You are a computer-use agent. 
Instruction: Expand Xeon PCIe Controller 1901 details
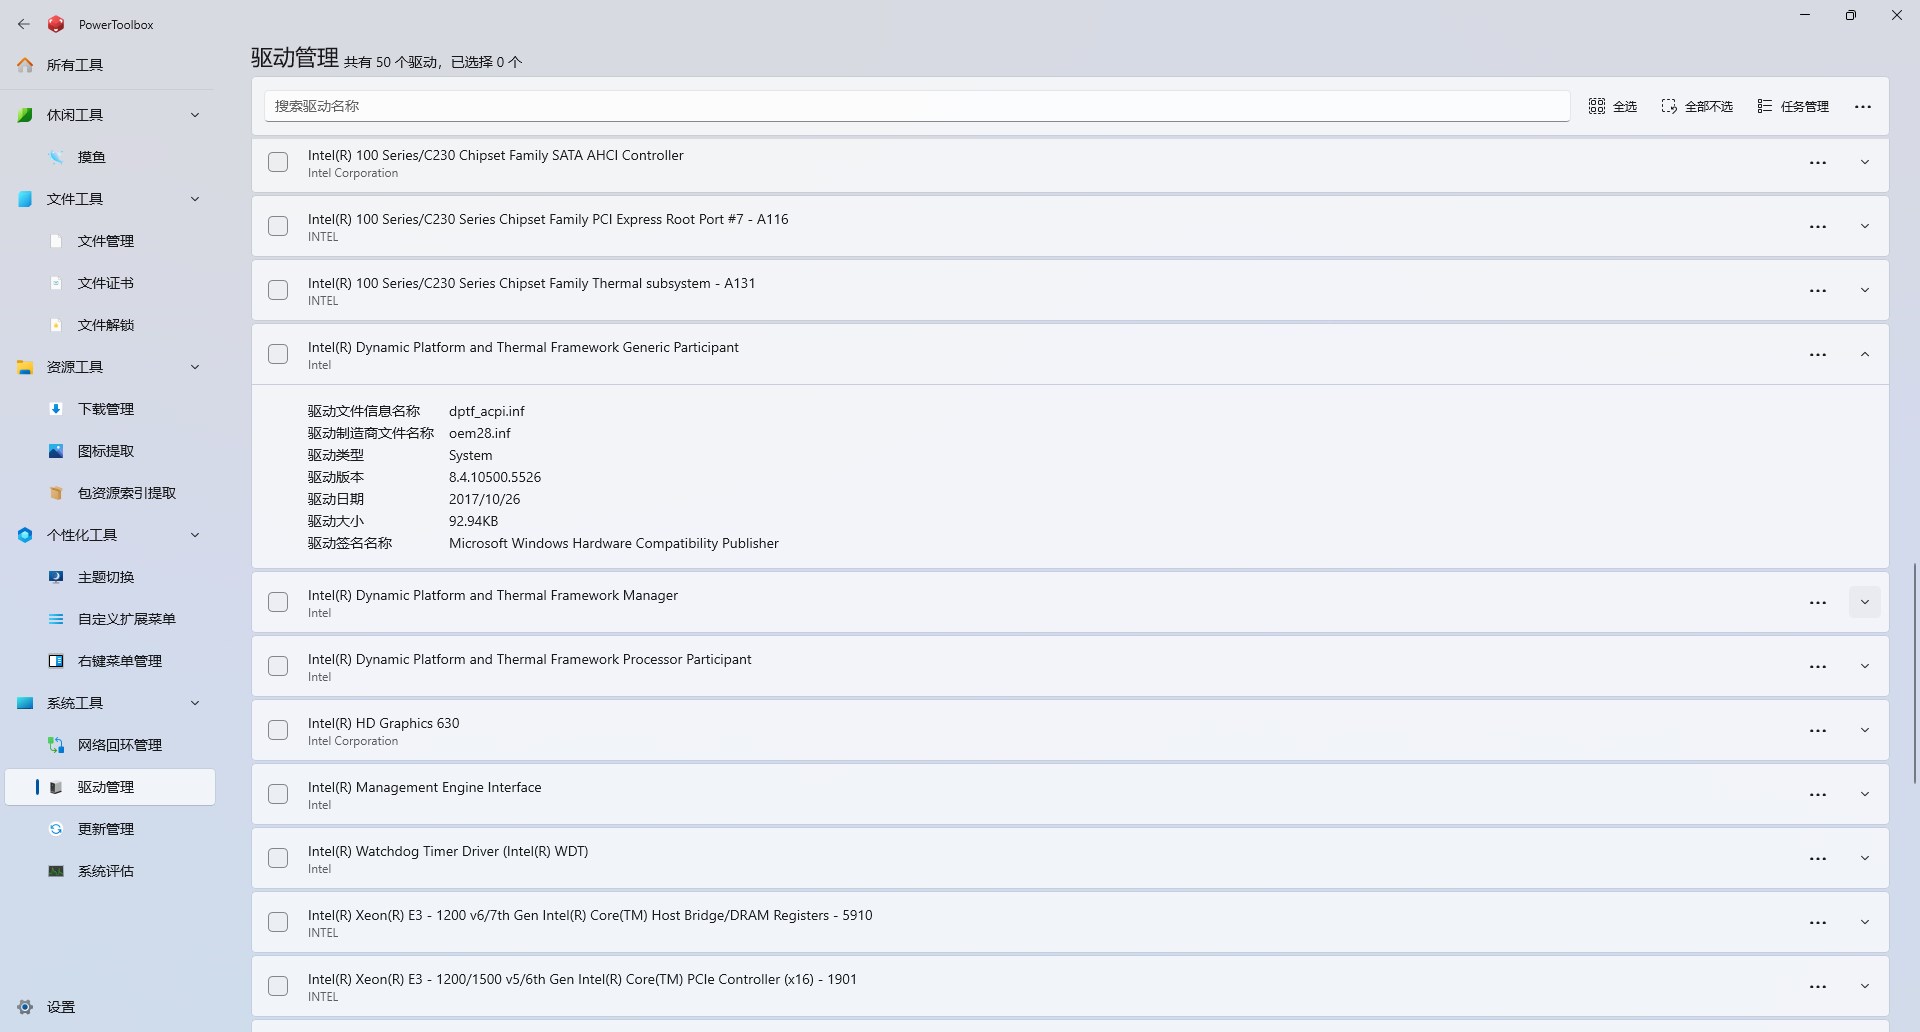(1864, 986)
